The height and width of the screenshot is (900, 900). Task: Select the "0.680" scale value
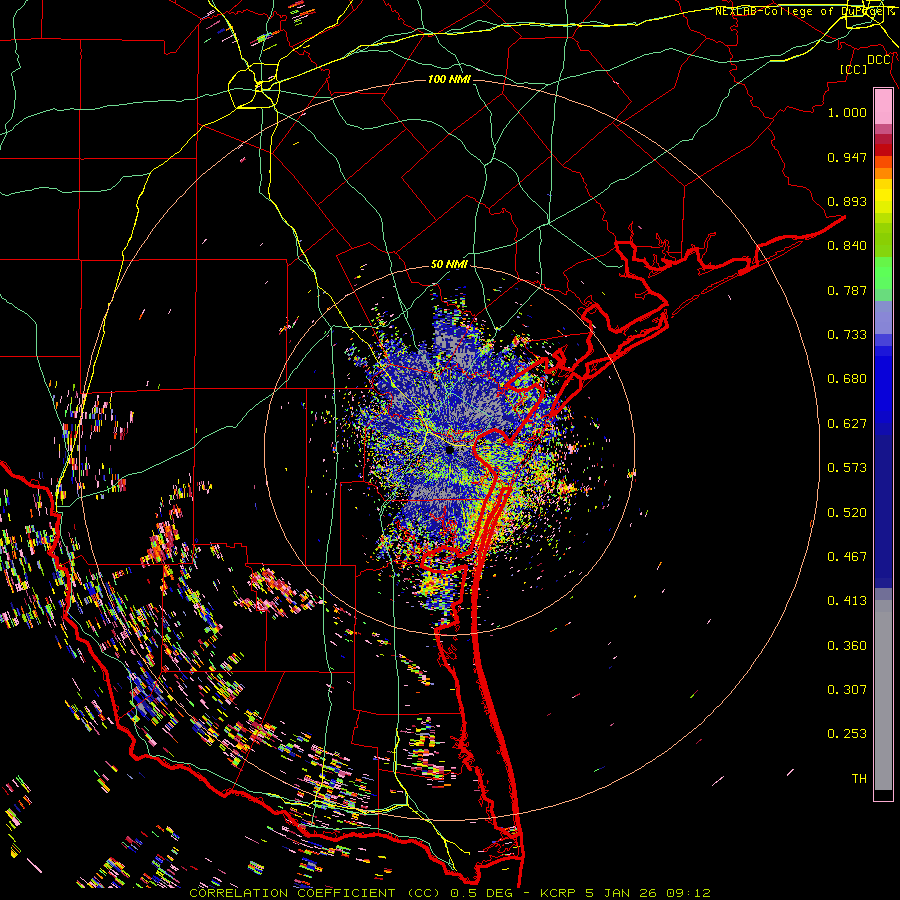pyautogui.click(x=847, y=379)
